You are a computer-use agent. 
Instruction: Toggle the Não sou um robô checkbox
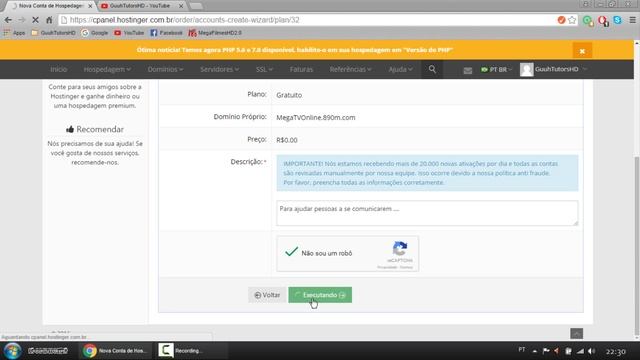(291, 252)
